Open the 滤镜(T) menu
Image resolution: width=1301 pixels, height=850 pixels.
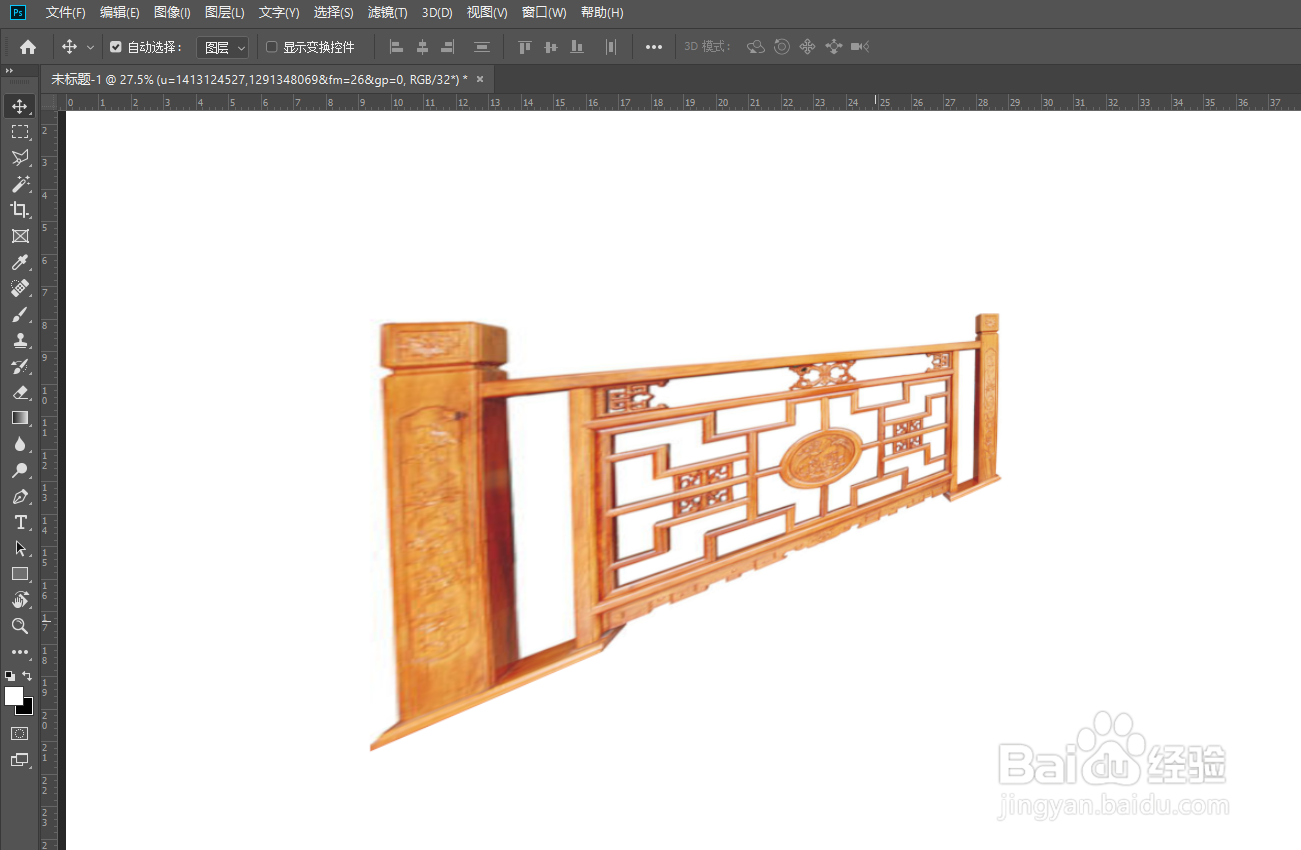tap(387, 13)
